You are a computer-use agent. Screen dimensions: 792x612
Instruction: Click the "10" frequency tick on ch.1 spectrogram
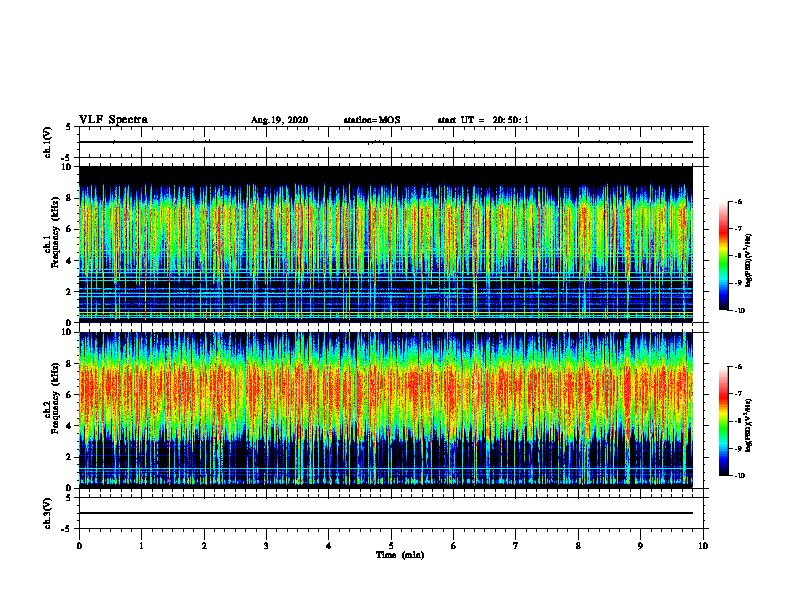(x=66, y=167)
